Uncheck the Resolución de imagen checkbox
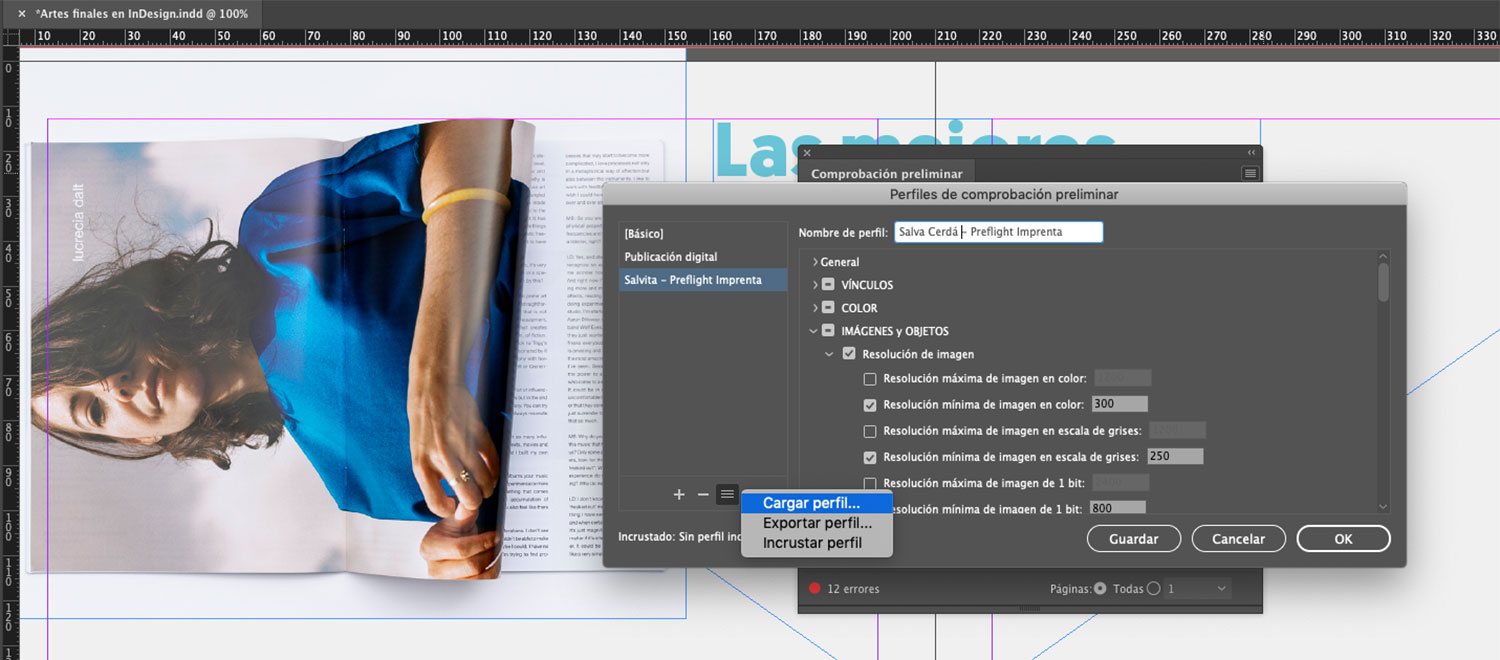Image resolution: width=1500 pixels, height=660 pixels. point(849,354)
